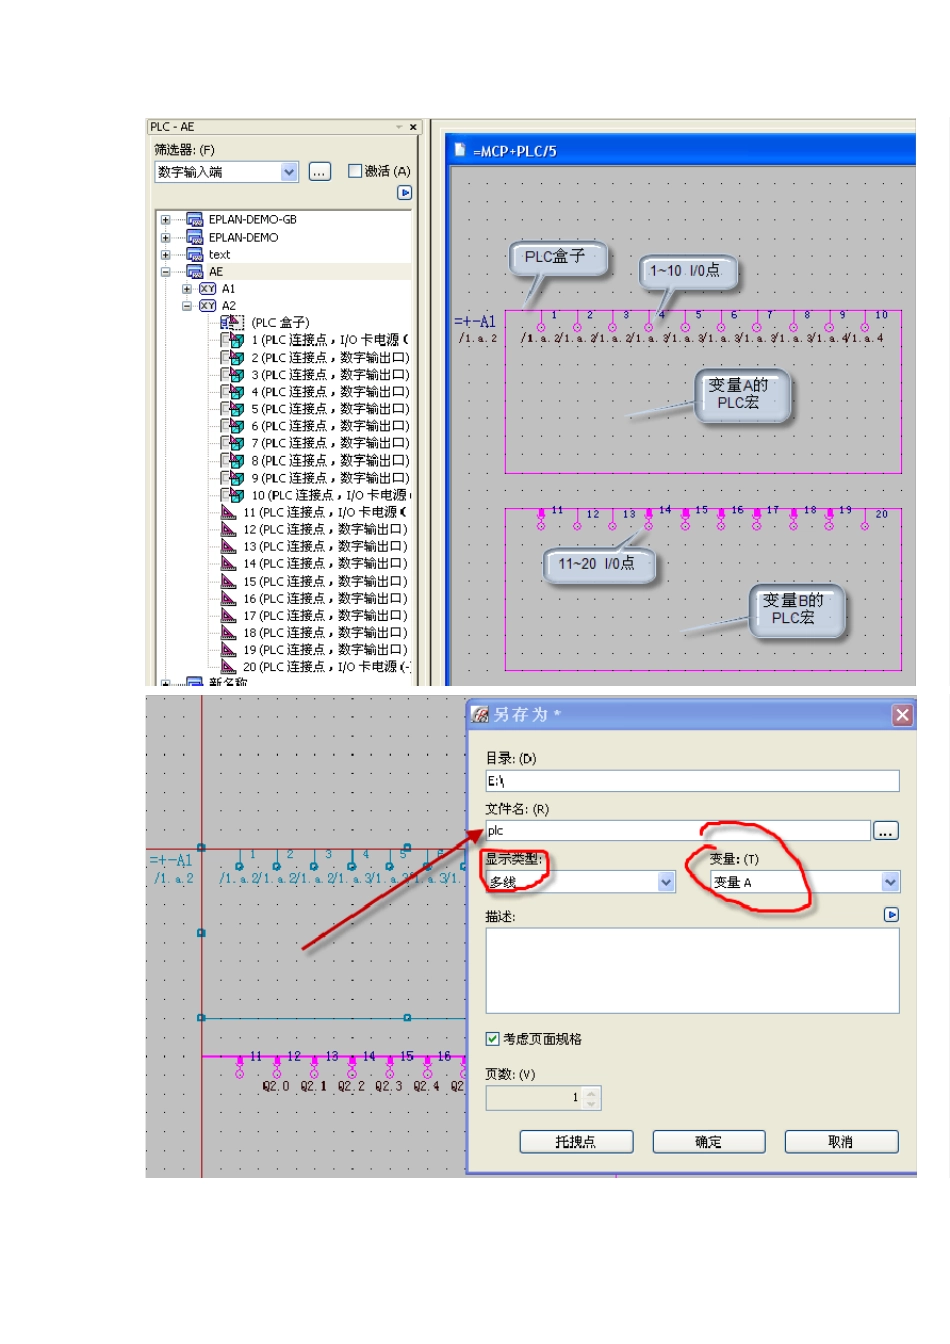This screenshot has height=1344, width=950.
Task: Select row 6 (PLC 连接点, 数字输出口)
Action: 330,426
